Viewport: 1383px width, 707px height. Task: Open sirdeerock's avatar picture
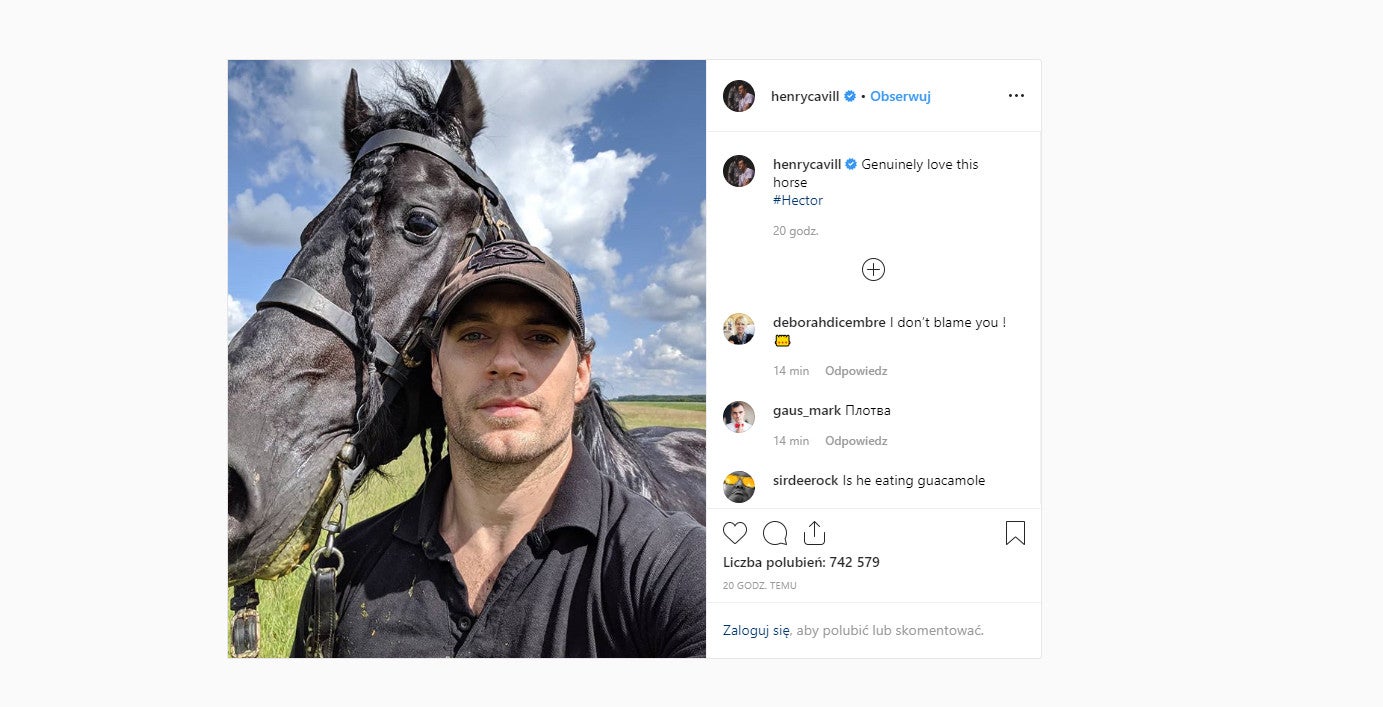pos(739,486)
